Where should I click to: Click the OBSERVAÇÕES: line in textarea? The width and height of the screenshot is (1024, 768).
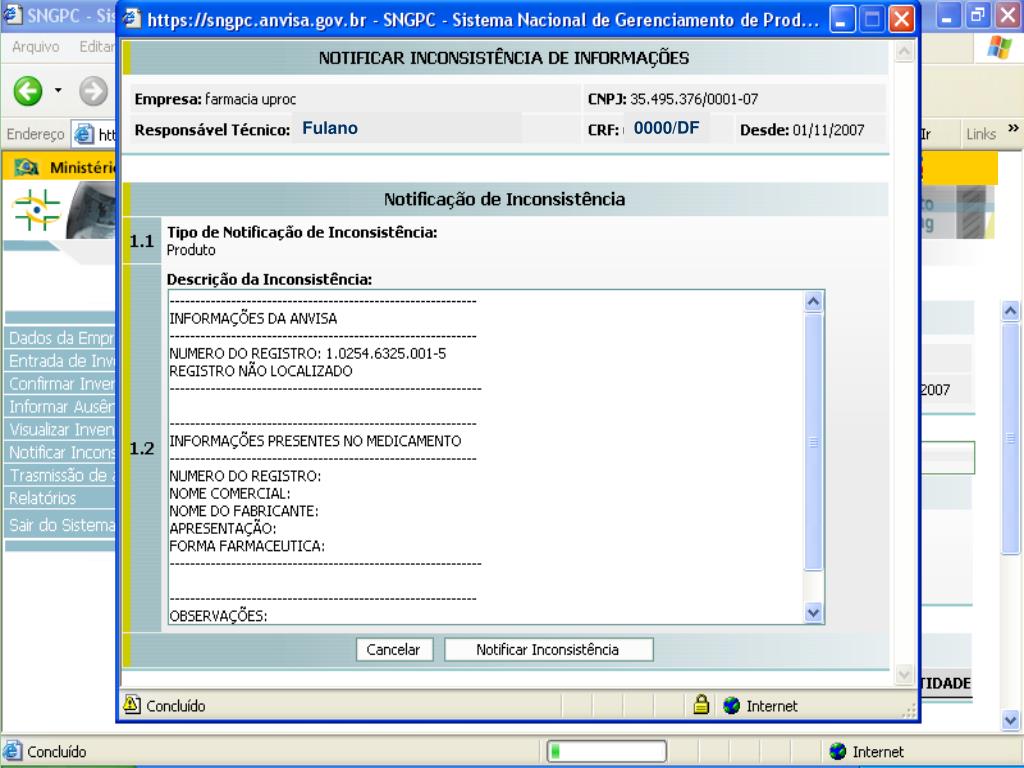(x=218, y=616)
